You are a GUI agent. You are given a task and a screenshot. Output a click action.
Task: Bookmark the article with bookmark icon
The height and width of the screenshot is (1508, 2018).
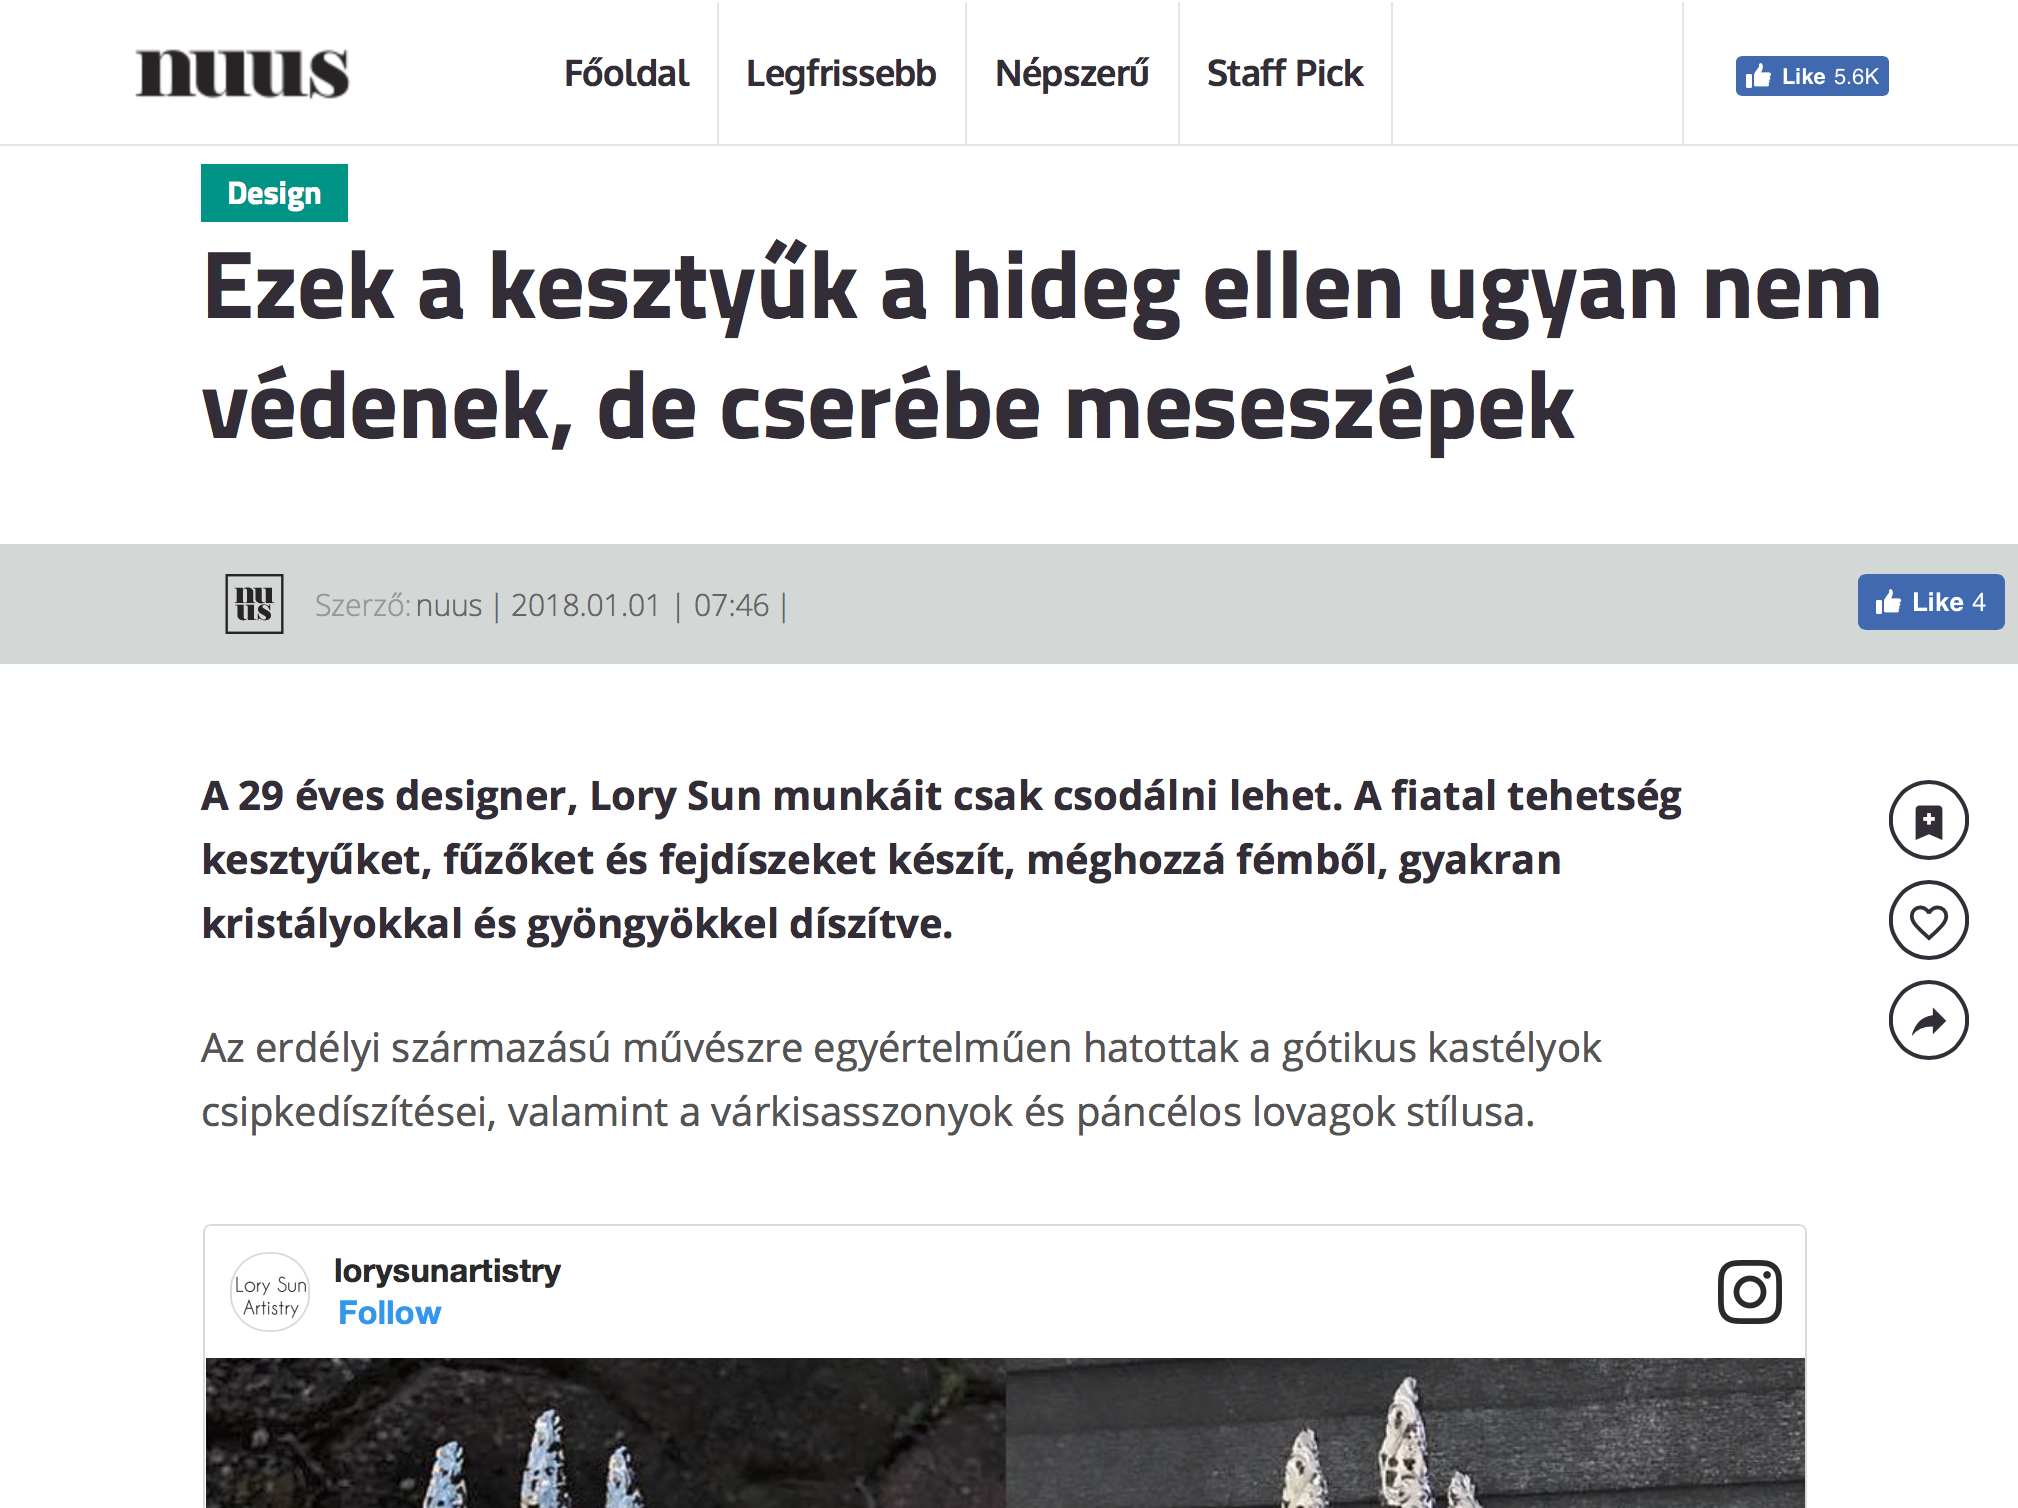pyautogui.click(x=1929, y=820)
